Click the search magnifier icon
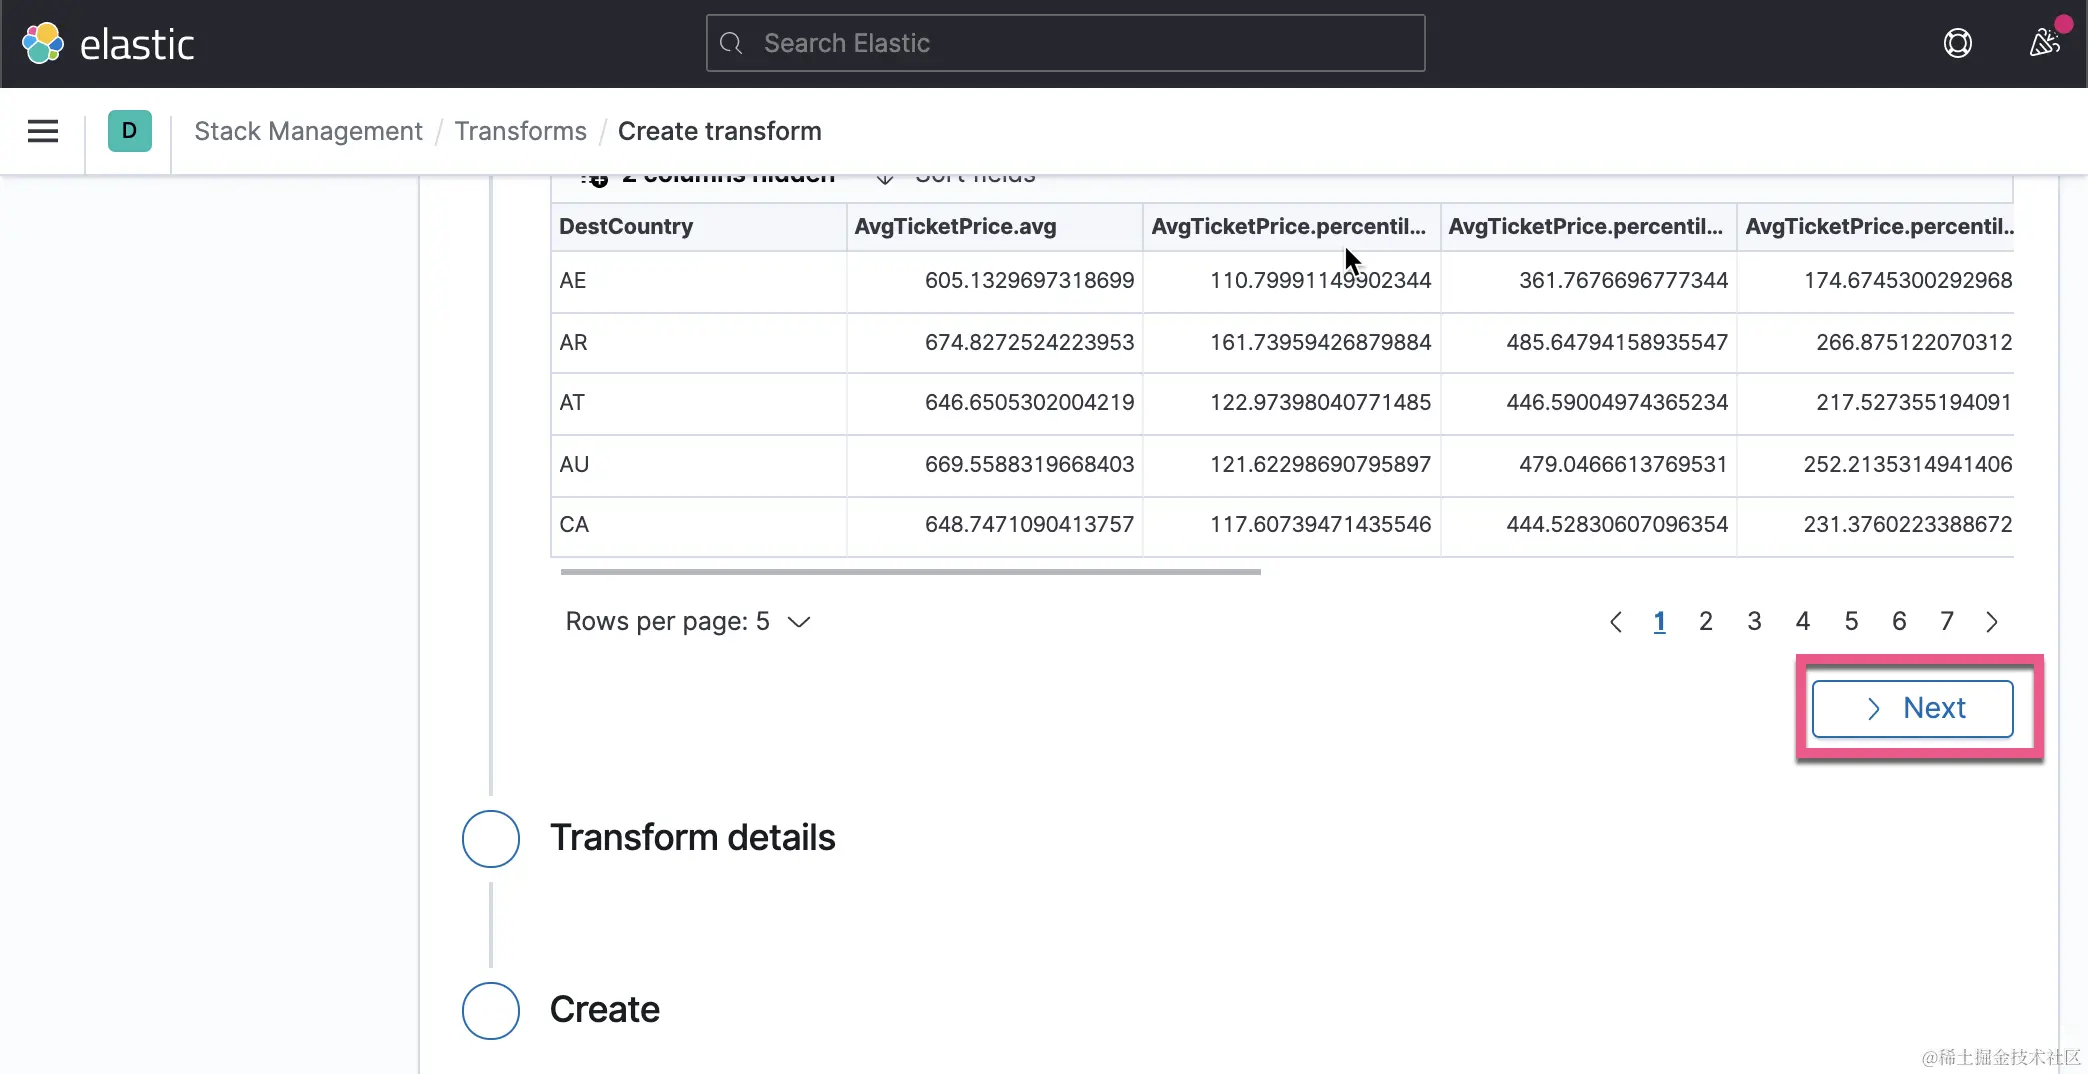Viewport: 2088px width, 1074px height. [x=732, y=44]
